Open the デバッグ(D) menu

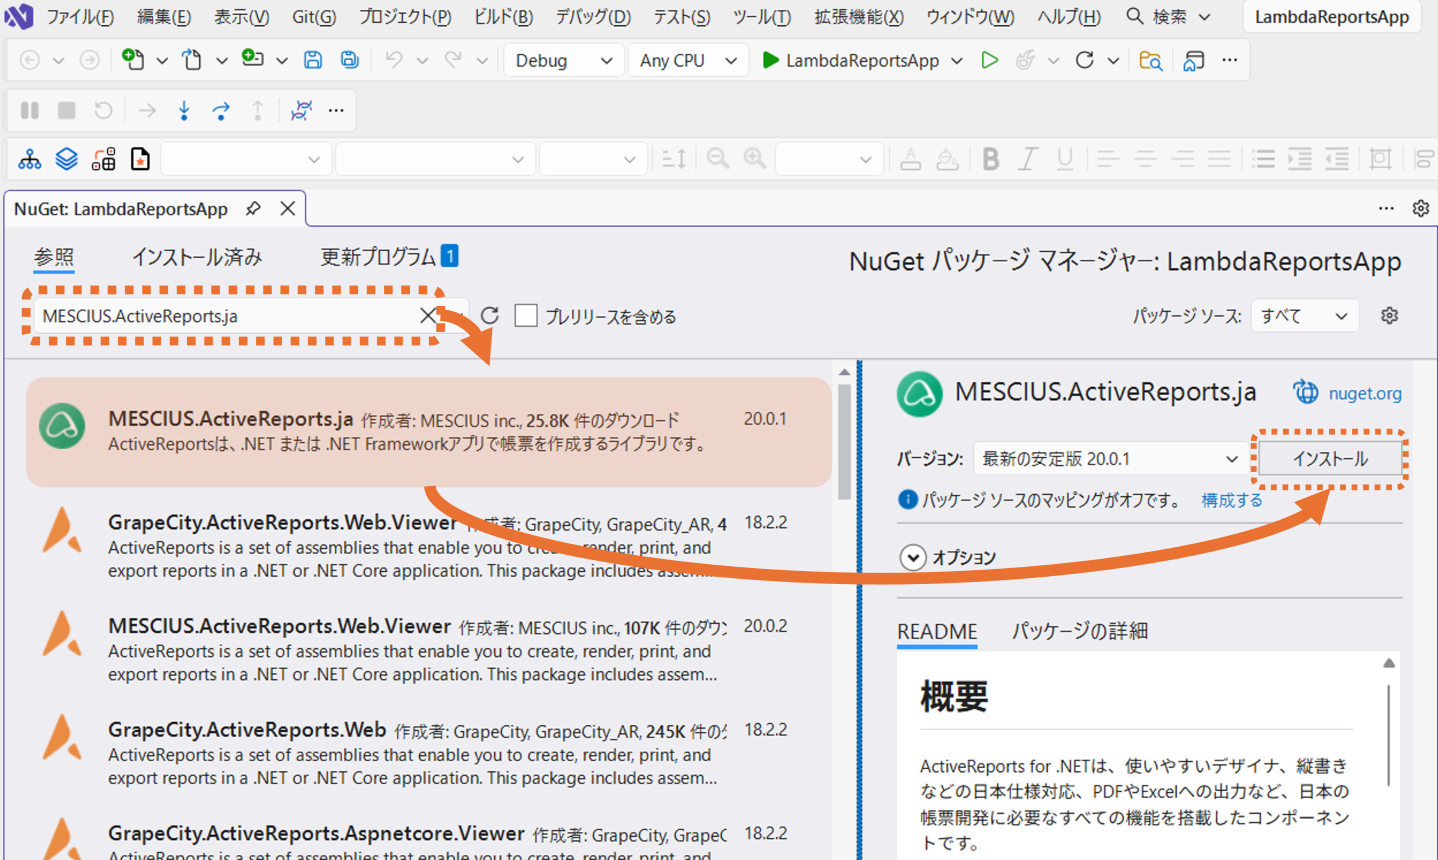593,17
